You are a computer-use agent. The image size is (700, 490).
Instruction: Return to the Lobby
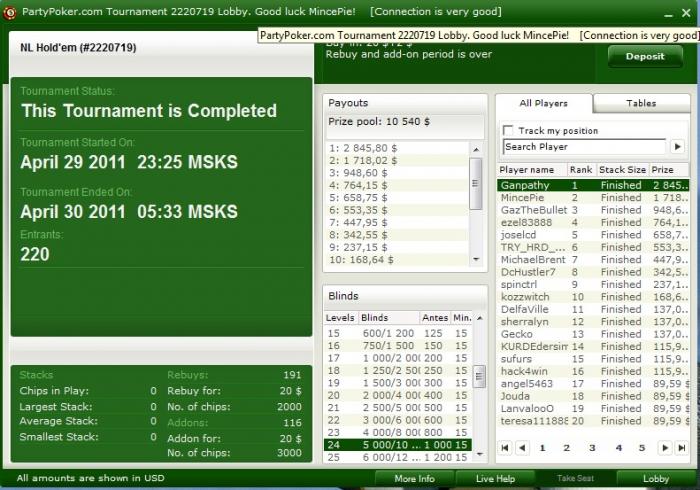tap(656, 478)
